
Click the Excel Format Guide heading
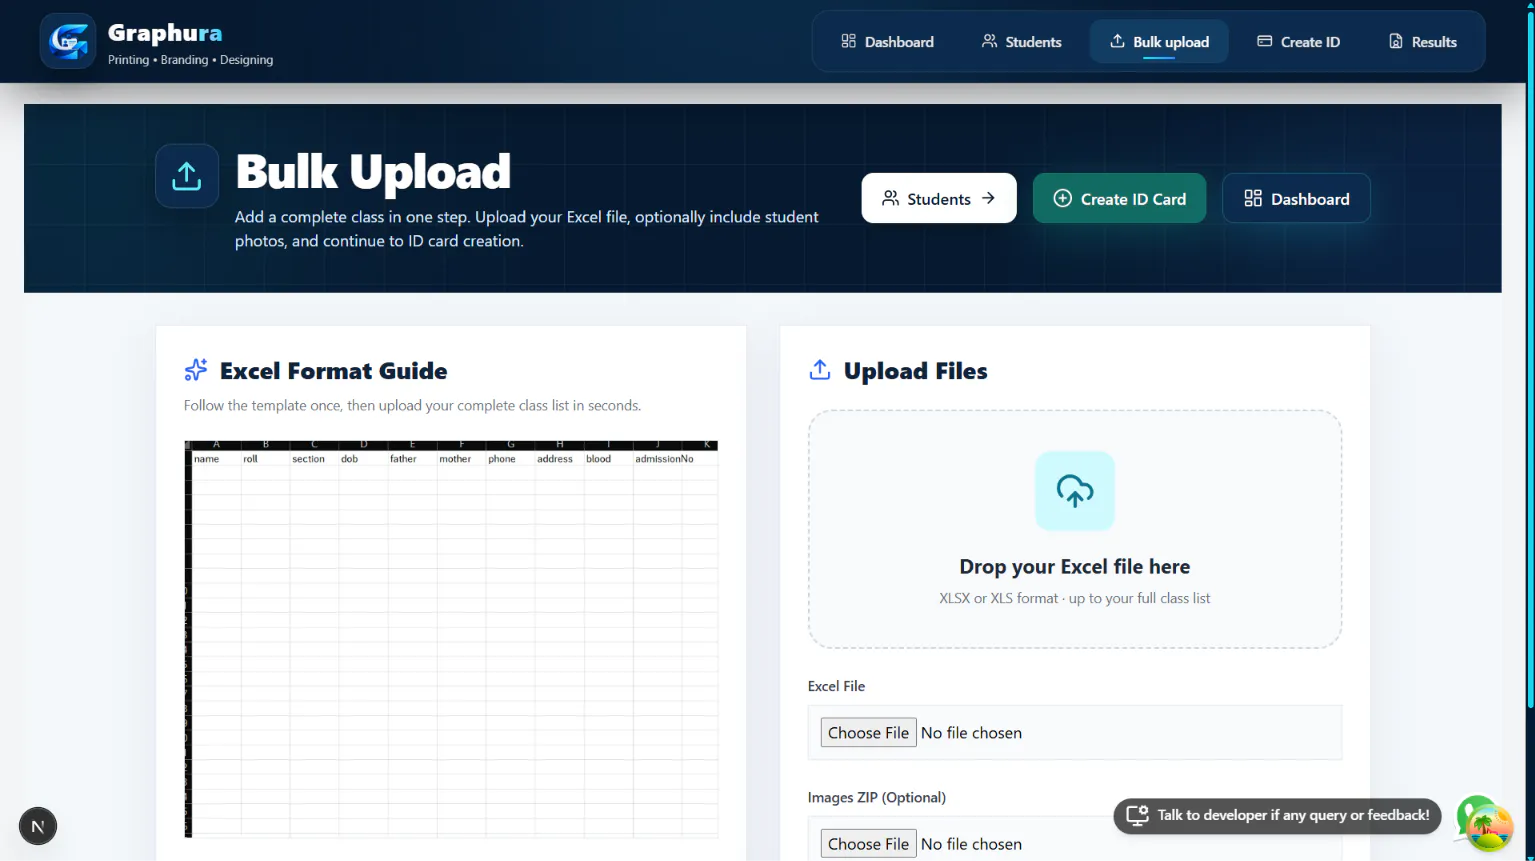click(x=333, y=371)
